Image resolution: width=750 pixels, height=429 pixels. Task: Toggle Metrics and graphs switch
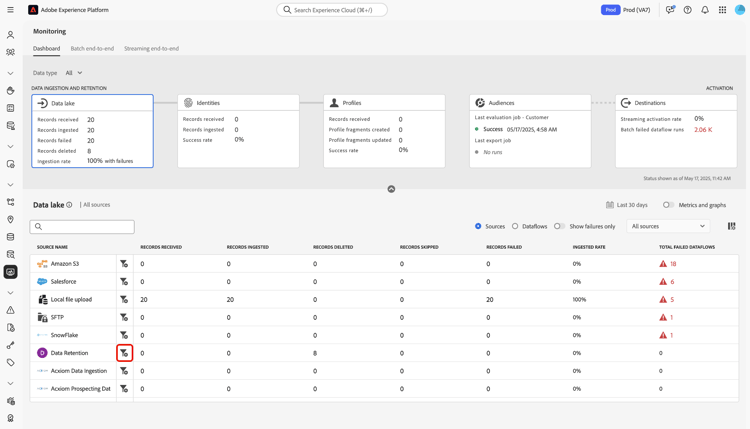[x=668, y=205]
